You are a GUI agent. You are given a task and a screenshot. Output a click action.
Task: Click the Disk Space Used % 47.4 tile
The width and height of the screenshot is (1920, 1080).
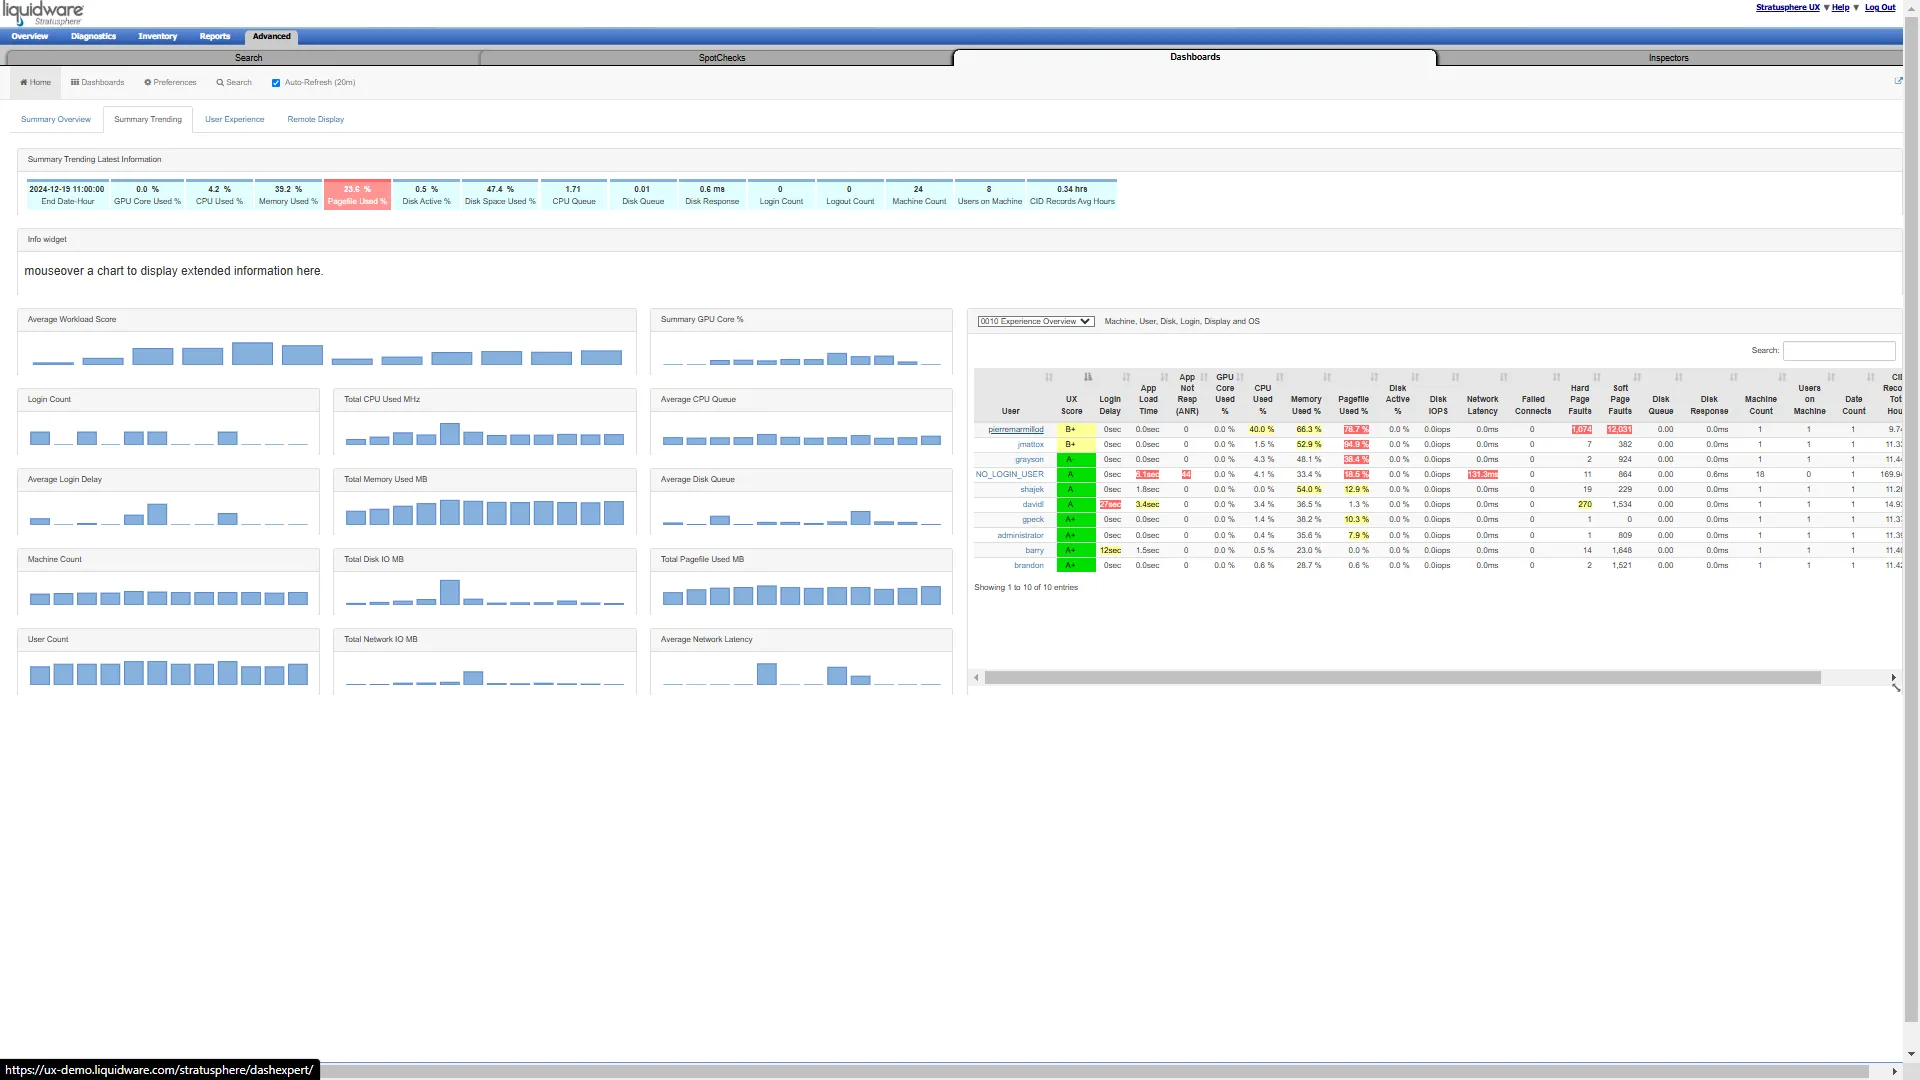point(500,195)
